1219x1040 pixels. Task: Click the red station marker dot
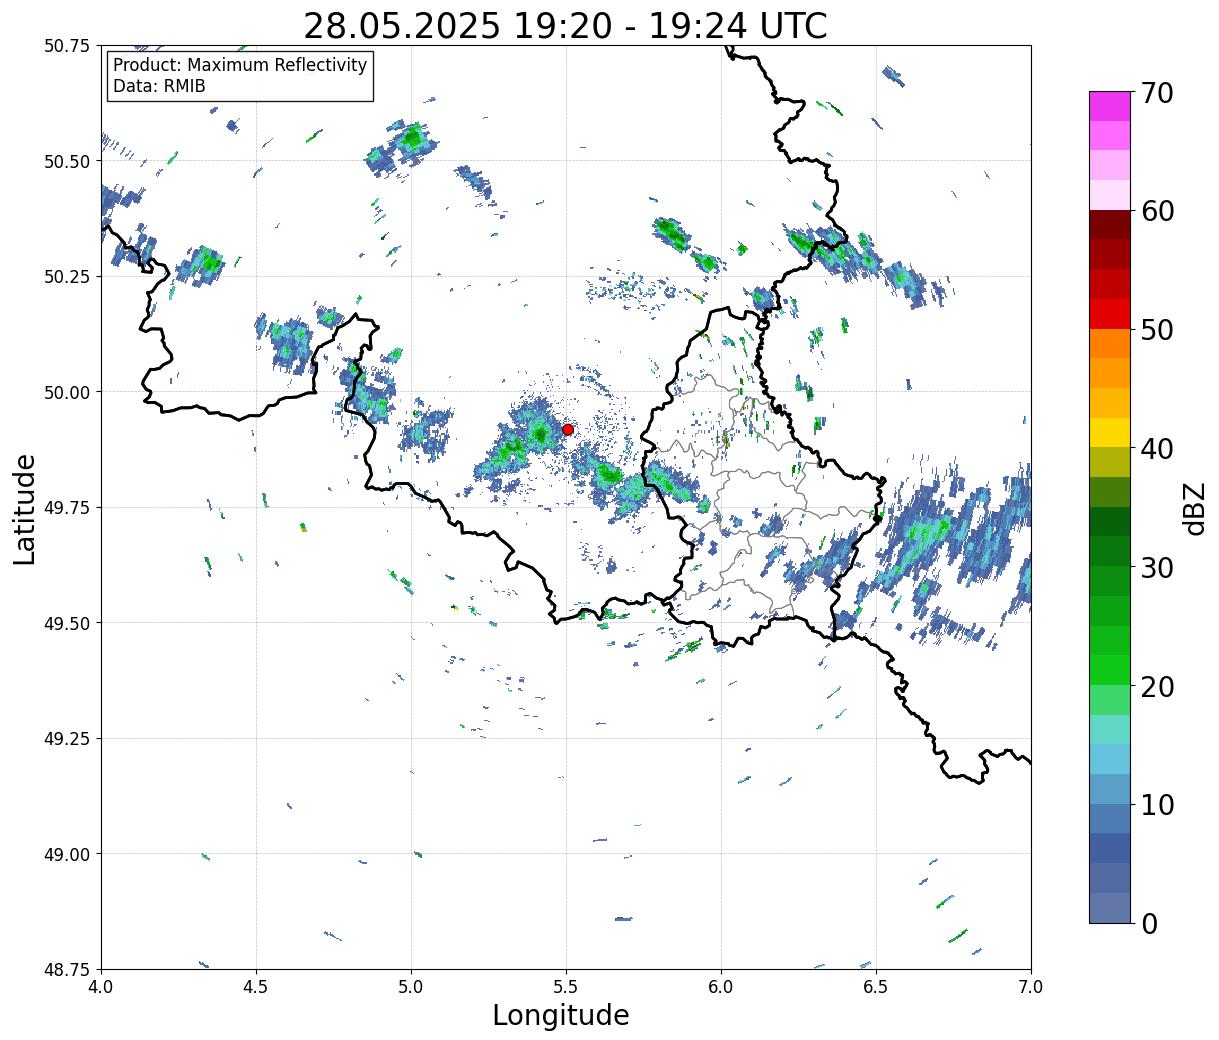point(568,429)
